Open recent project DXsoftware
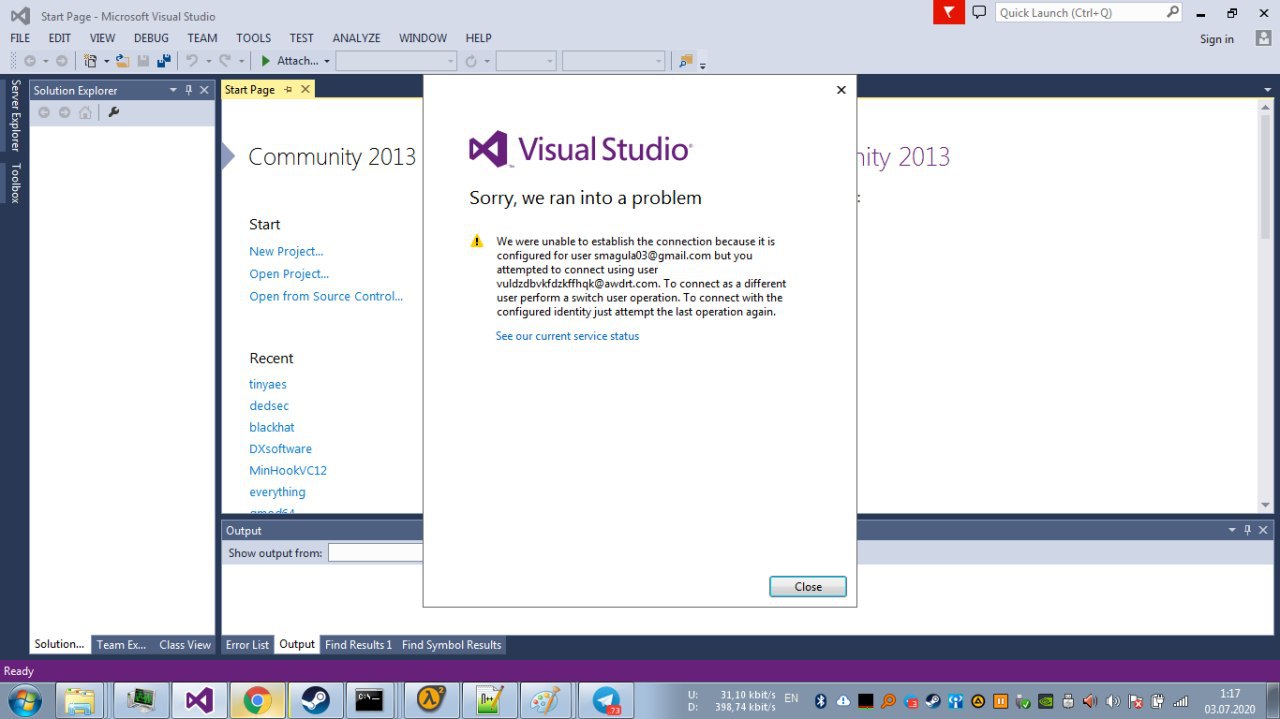This screenshot has height=719, width=1280. 280,449
